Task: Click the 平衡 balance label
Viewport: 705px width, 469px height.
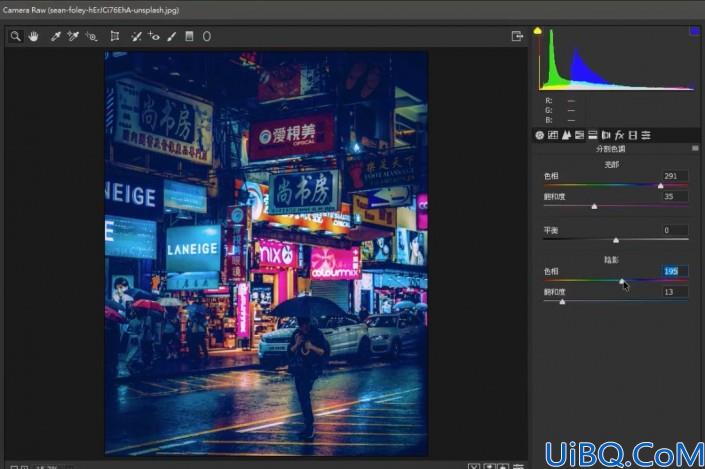Action: click(551, 230)
